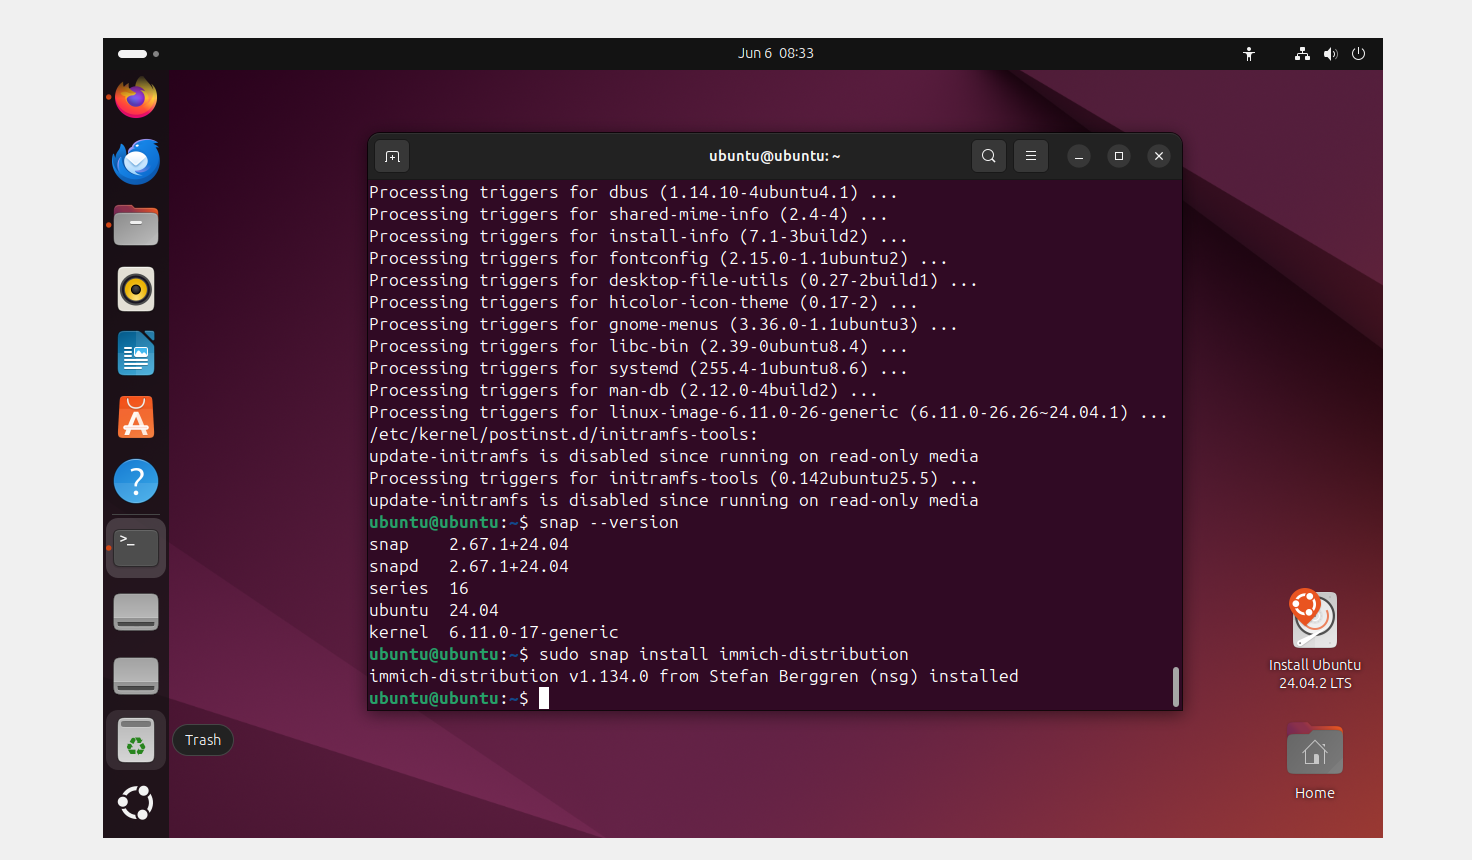Open the accessibility menu in the top bar
1472x860 pixels.
click(x=1249, y=54)
